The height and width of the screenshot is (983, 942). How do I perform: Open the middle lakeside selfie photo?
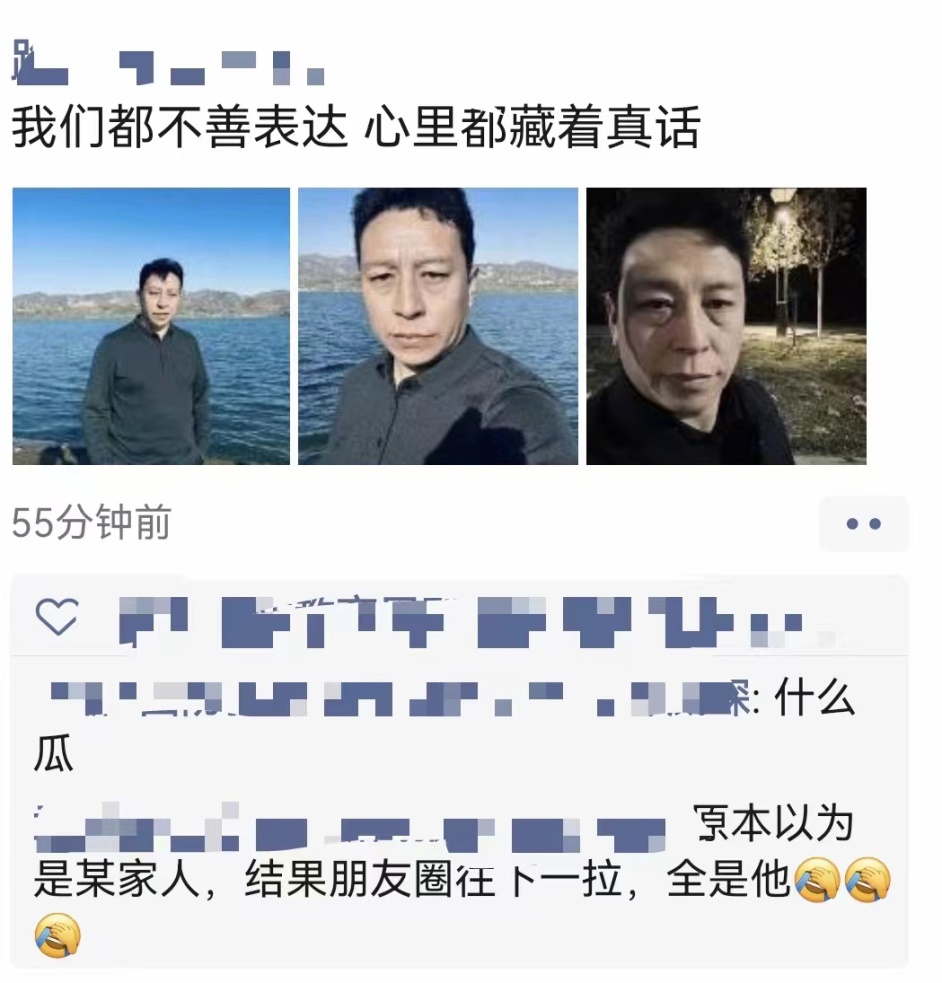click(x=437, y=326)
